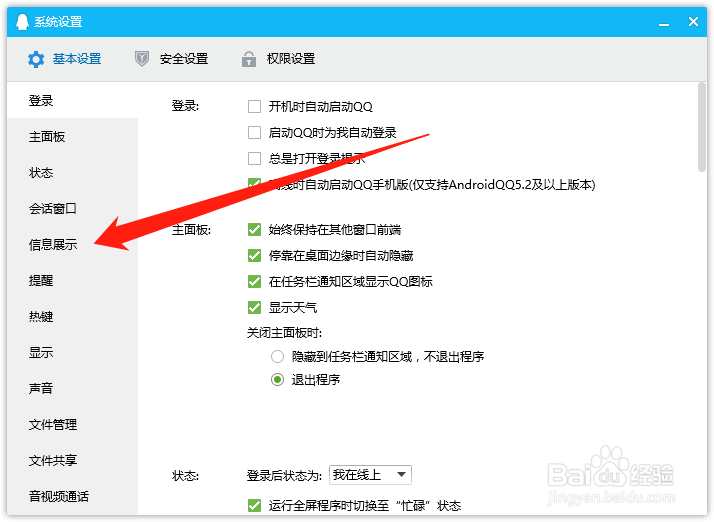Open 会话窗口 settings in sidebar
This screenshot has height=522, width=714.
click(x=72, y=209)
